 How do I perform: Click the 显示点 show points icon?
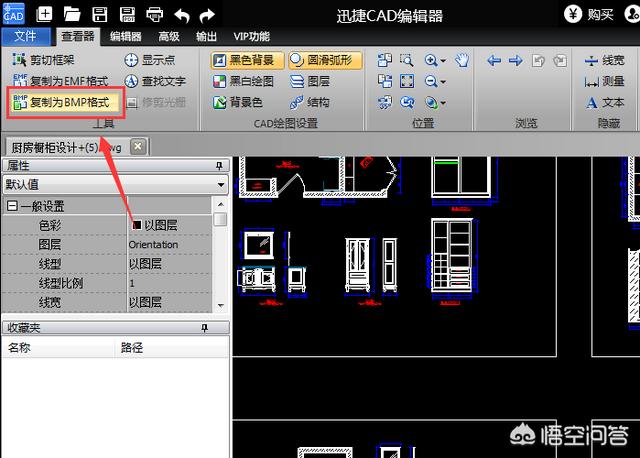click(x=131, y=60)
